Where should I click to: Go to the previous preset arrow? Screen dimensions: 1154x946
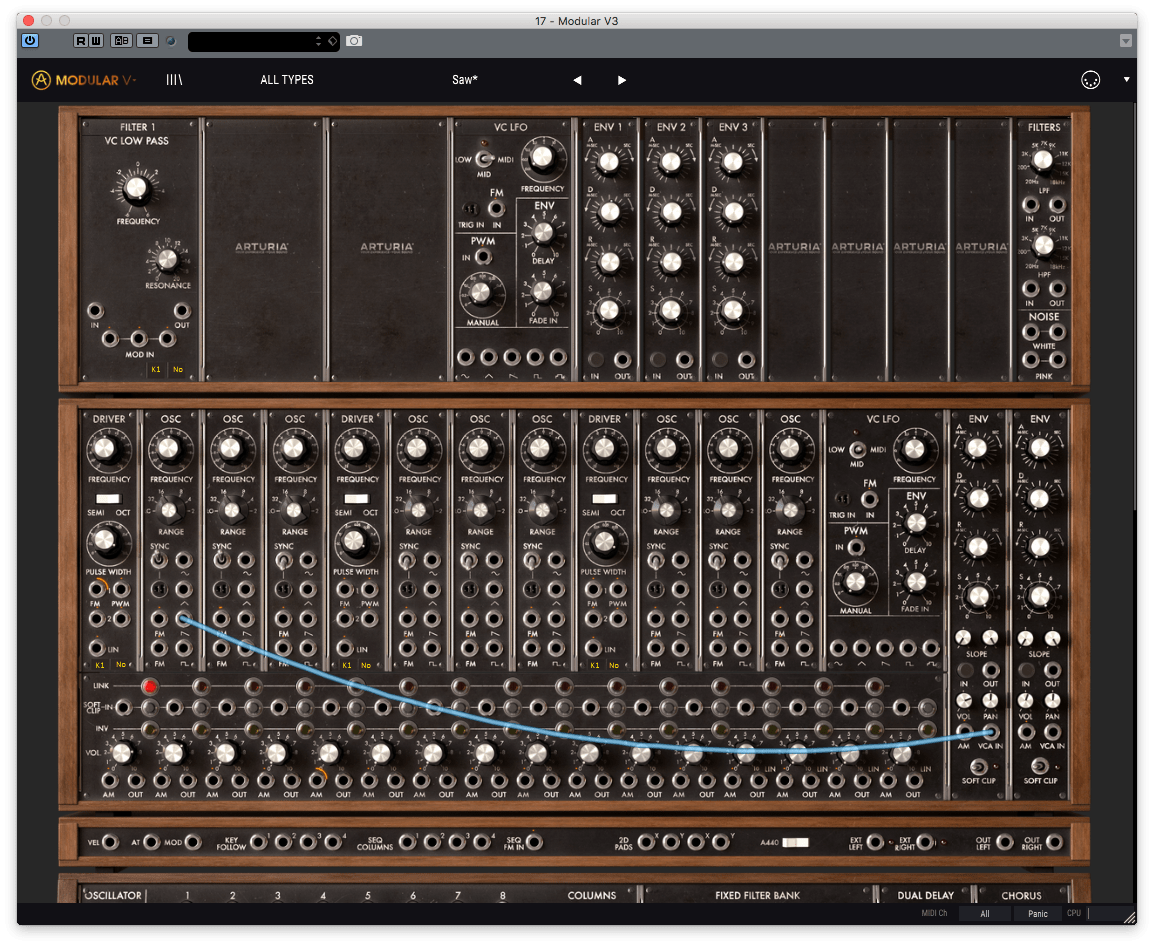click(577, 80)
